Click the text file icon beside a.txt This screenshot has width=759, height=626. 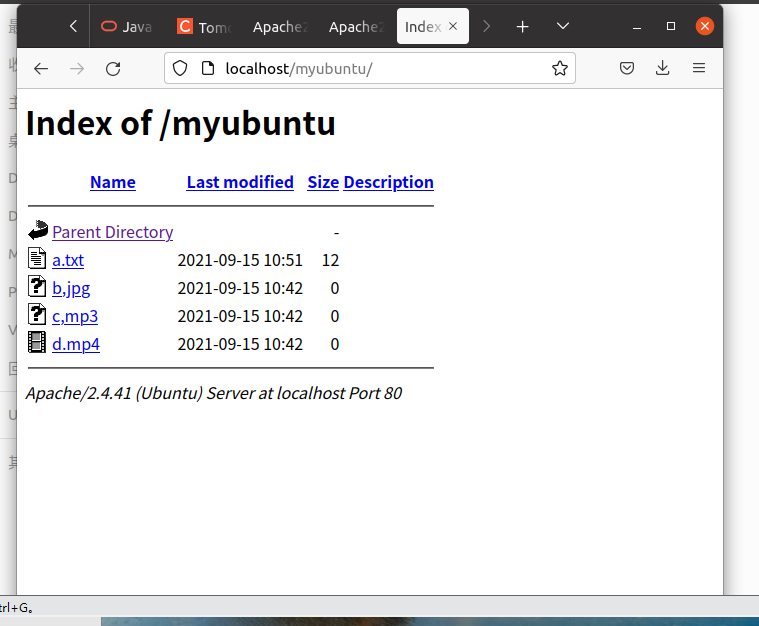coord(37,258)
